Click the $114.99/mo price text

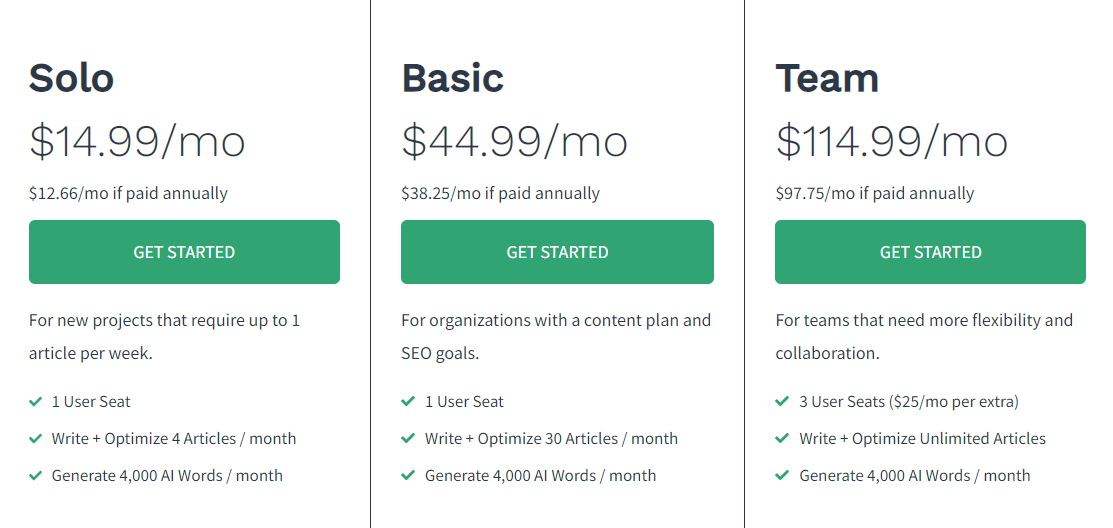(x=891, y=141)
